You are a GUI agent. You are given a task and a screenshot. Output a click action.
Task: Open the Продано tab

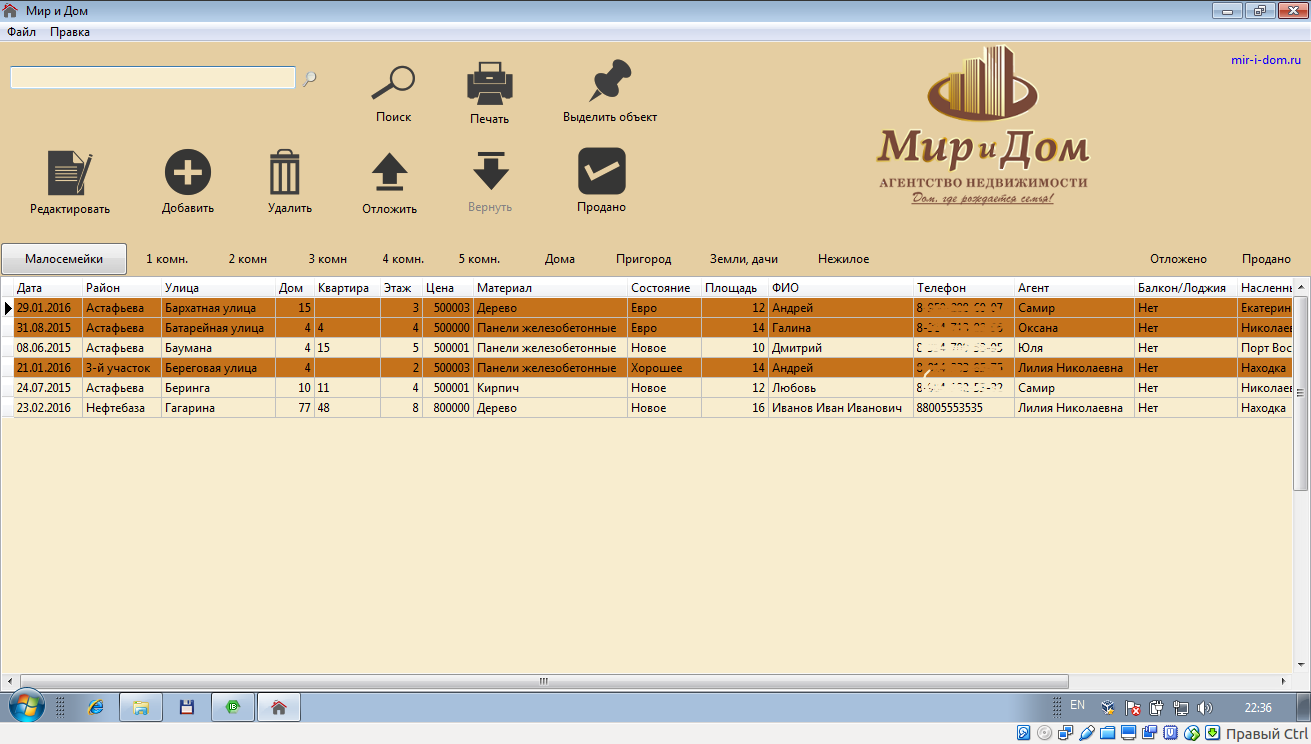pyautogui.click(x=1266, y=259)
